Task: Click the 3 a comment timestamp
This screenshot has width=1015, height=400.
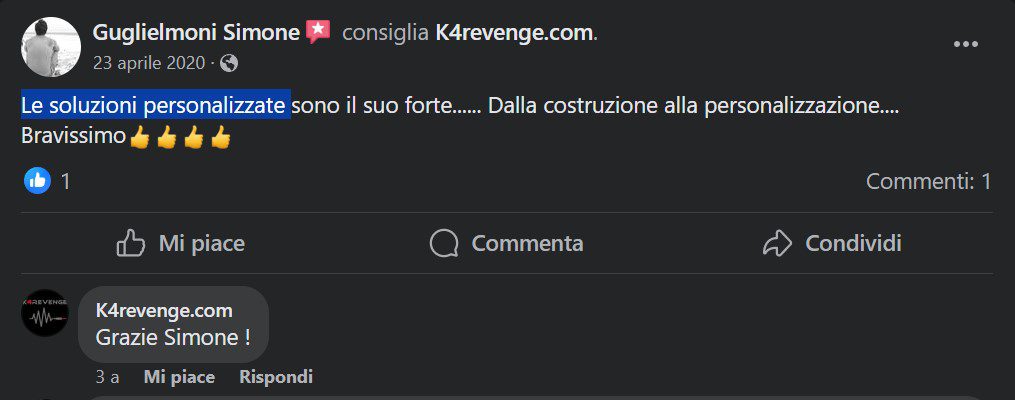Action: tap(107, 377)
